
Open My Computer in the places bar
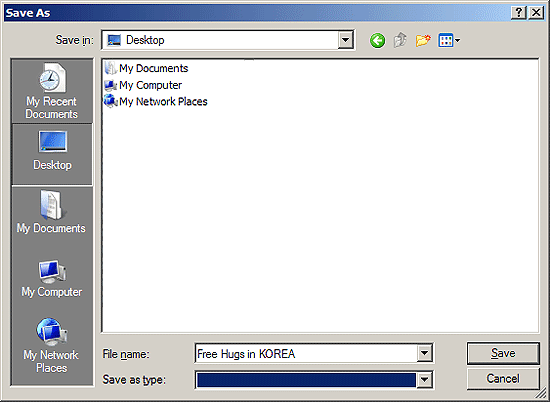(x=52, y=279)
